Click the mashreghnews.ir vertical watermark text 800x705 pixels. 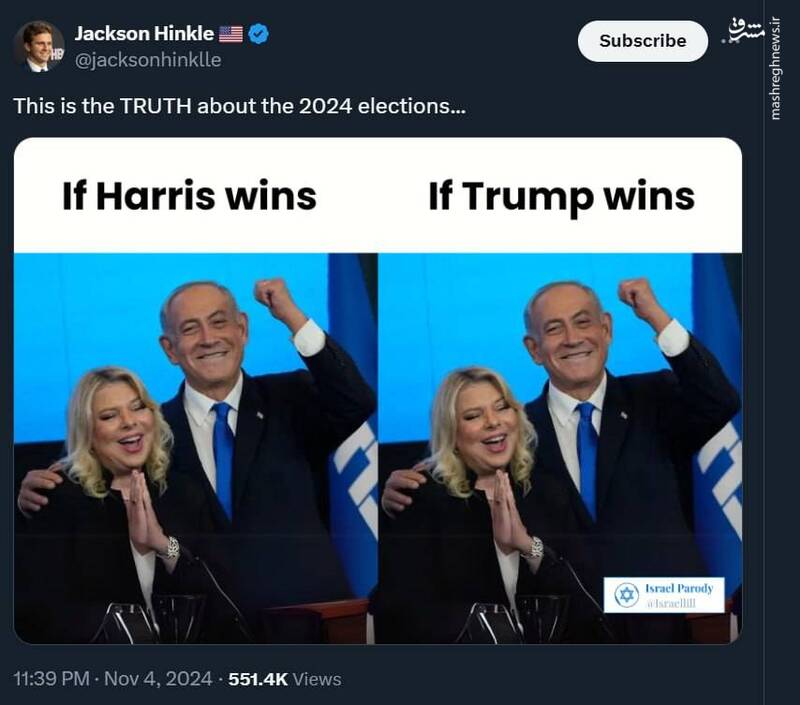pyautogui.click(x=776, y=68)
